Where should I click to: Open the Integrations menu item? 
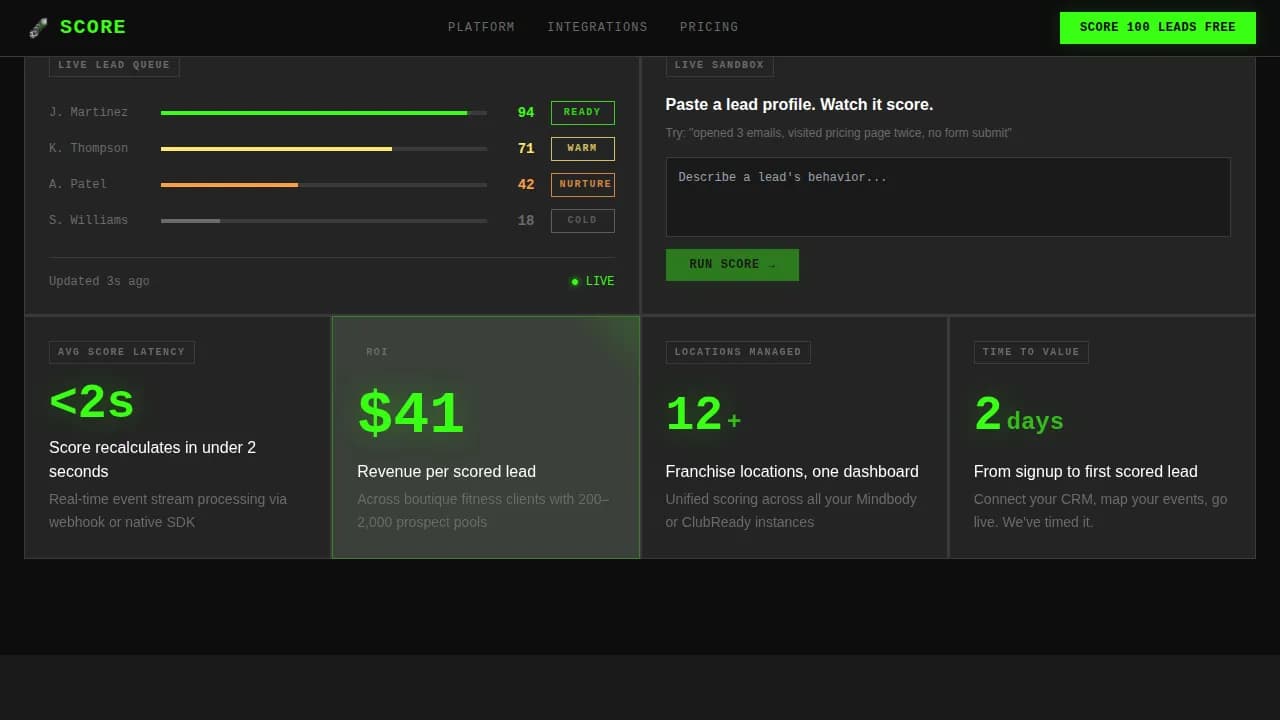tap(597, 27)
